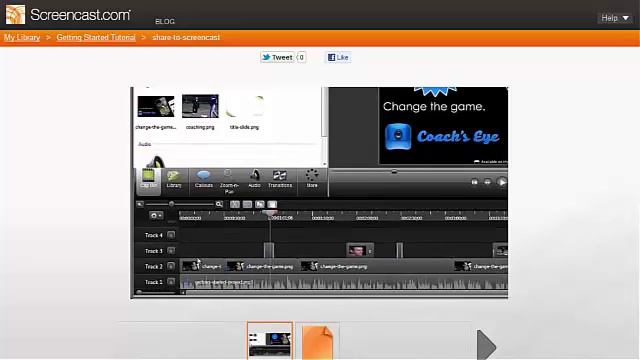Click the Coach's Eye app logo in the preview

pos(398,137)
